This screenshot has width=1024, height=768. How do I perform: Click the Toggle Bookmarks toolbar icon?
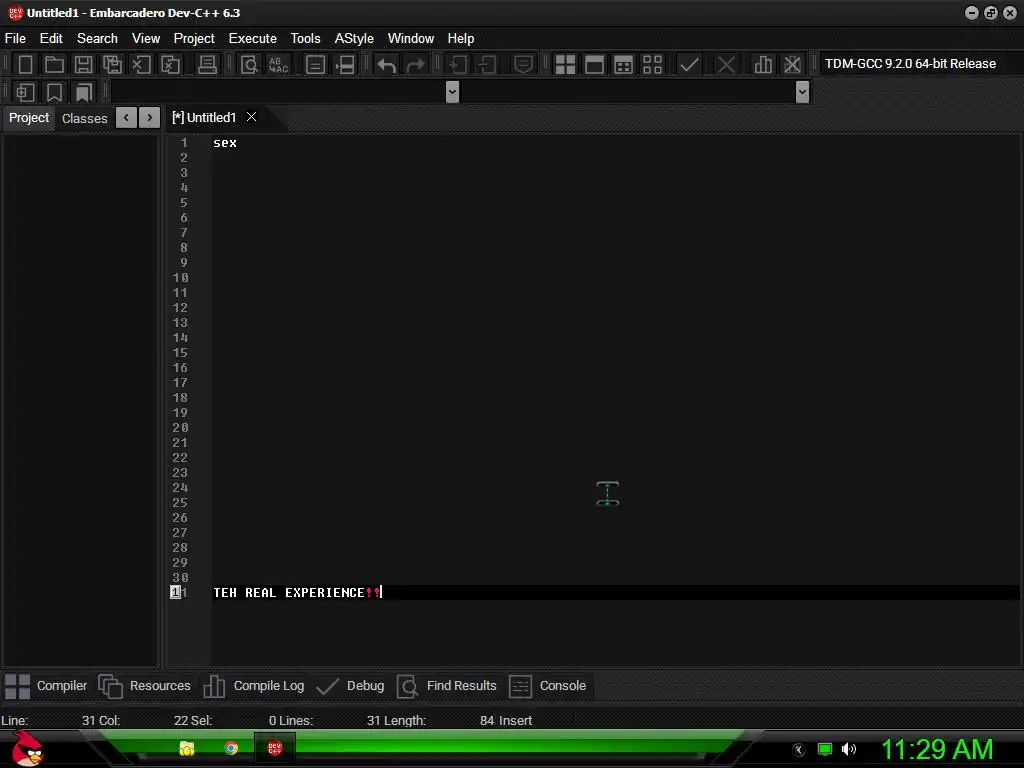pos(54,92)
